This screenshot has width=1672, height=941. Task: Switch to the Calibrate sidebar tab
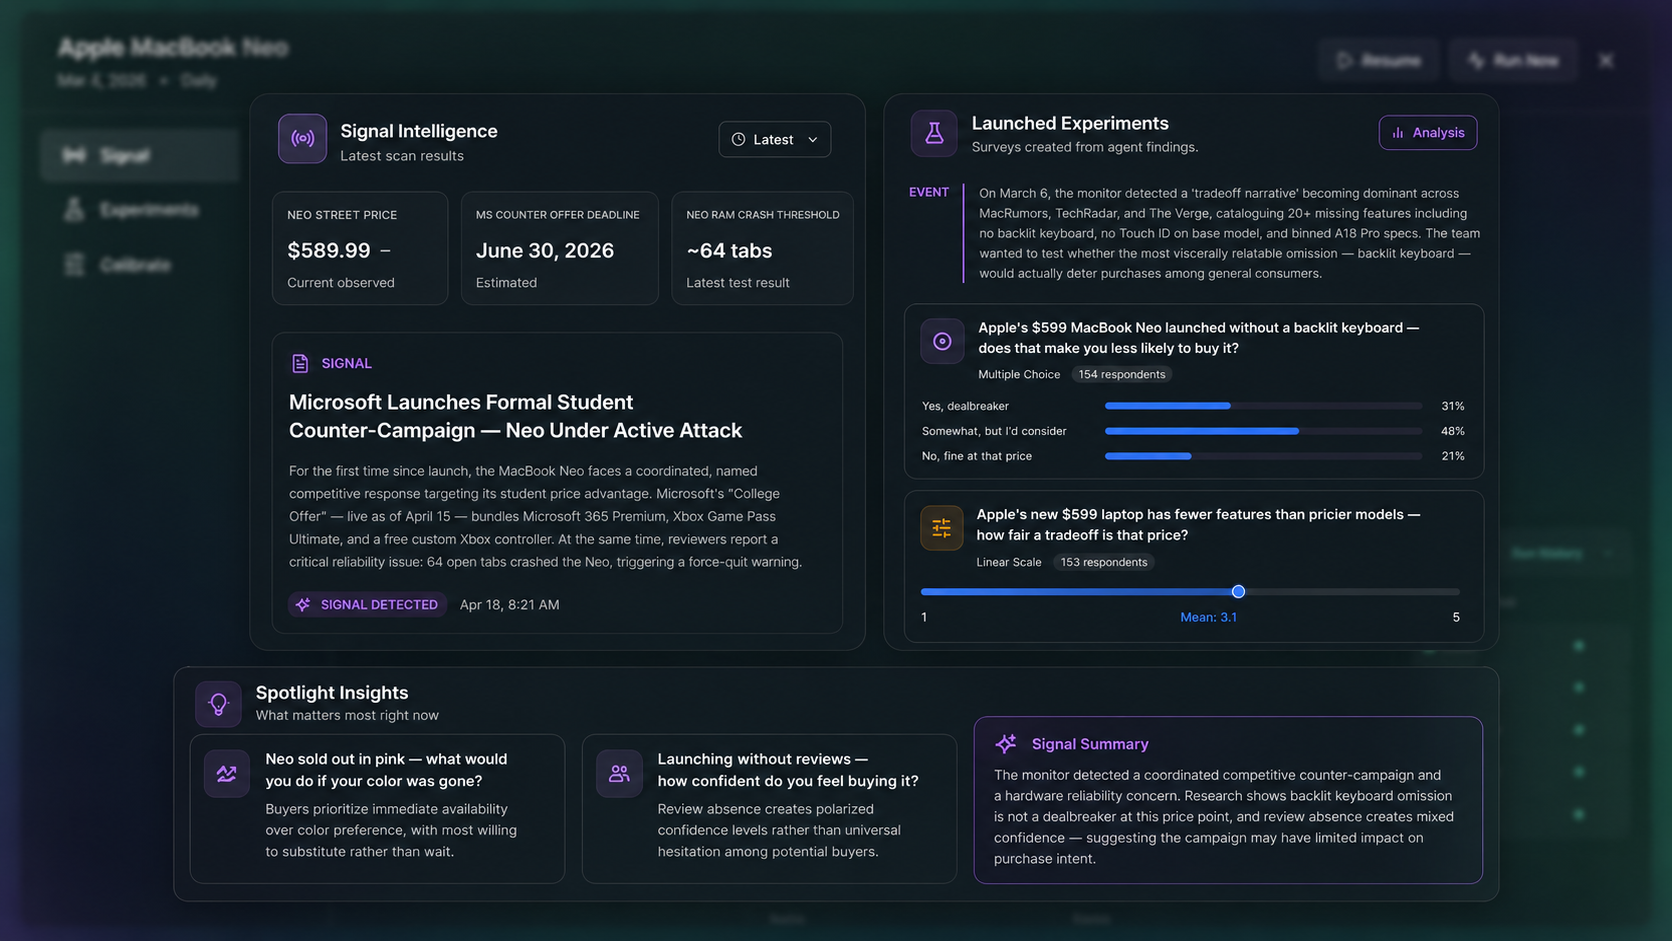[140, 264]
